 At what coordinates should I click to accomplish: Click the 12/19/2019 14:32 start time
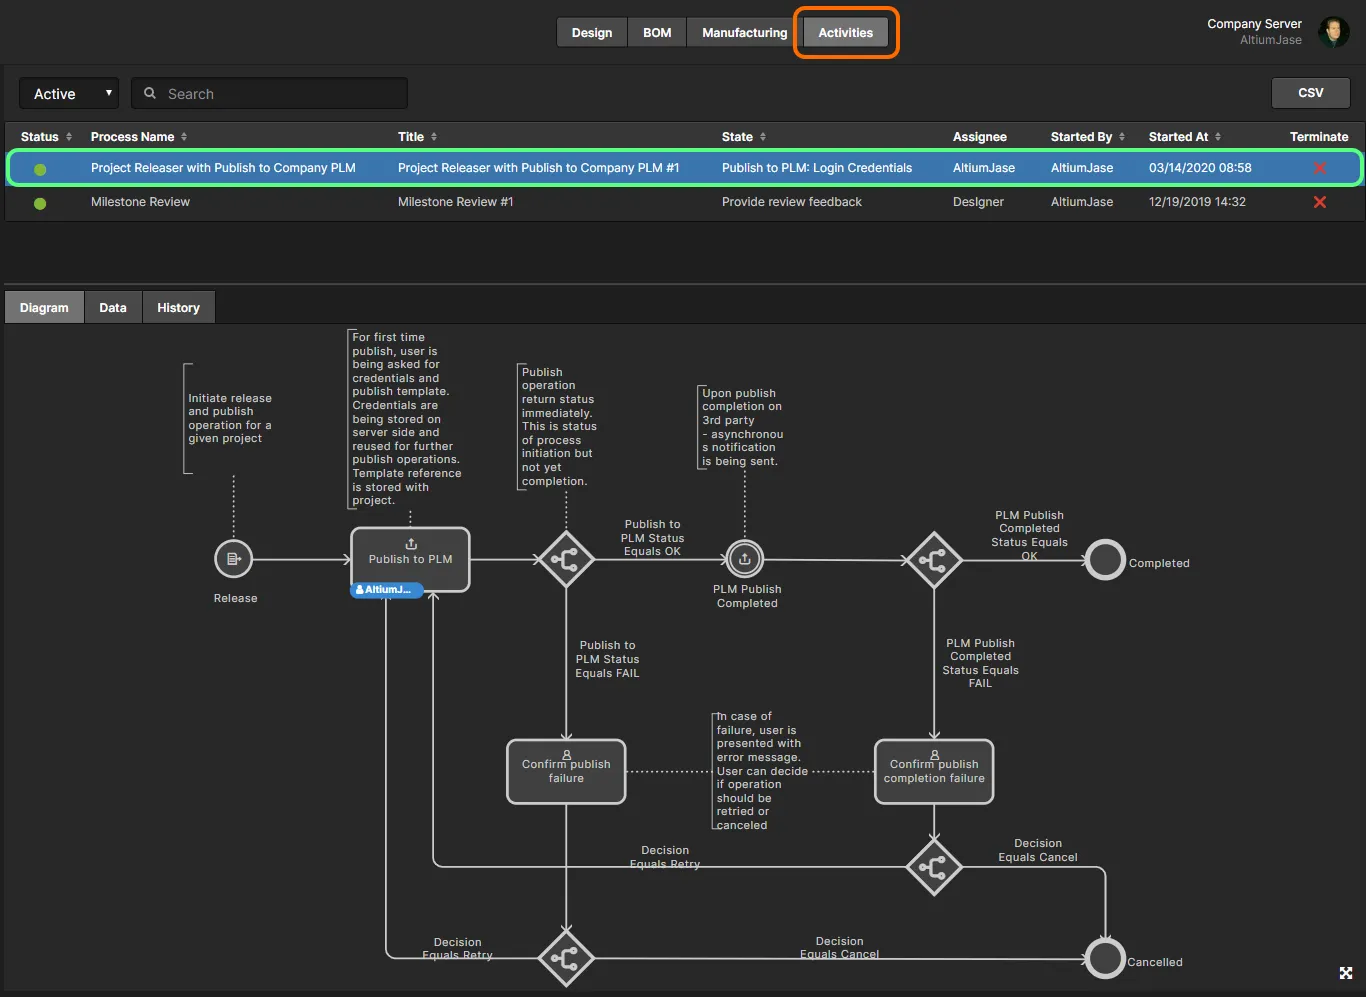[1197, 202]
